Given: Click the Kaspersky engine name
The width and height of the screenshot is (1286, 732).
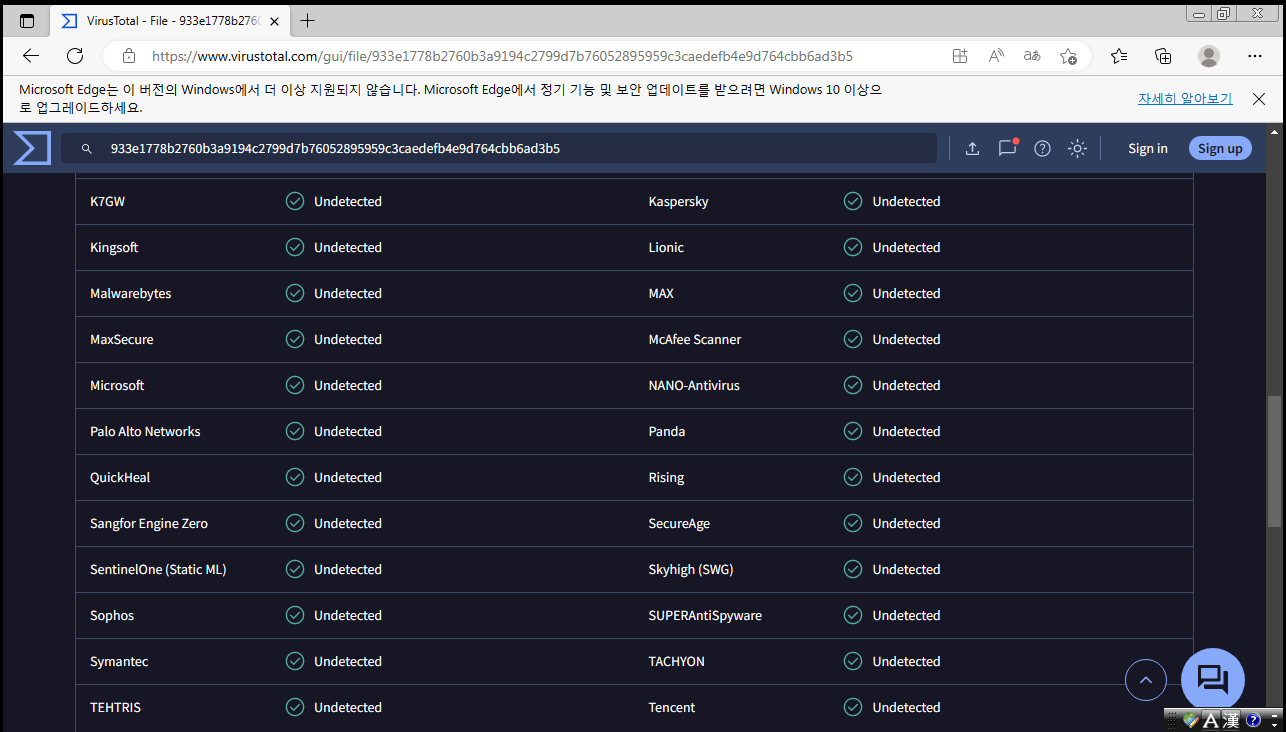Looking at the screenshot, I should [x=678, y=201].
